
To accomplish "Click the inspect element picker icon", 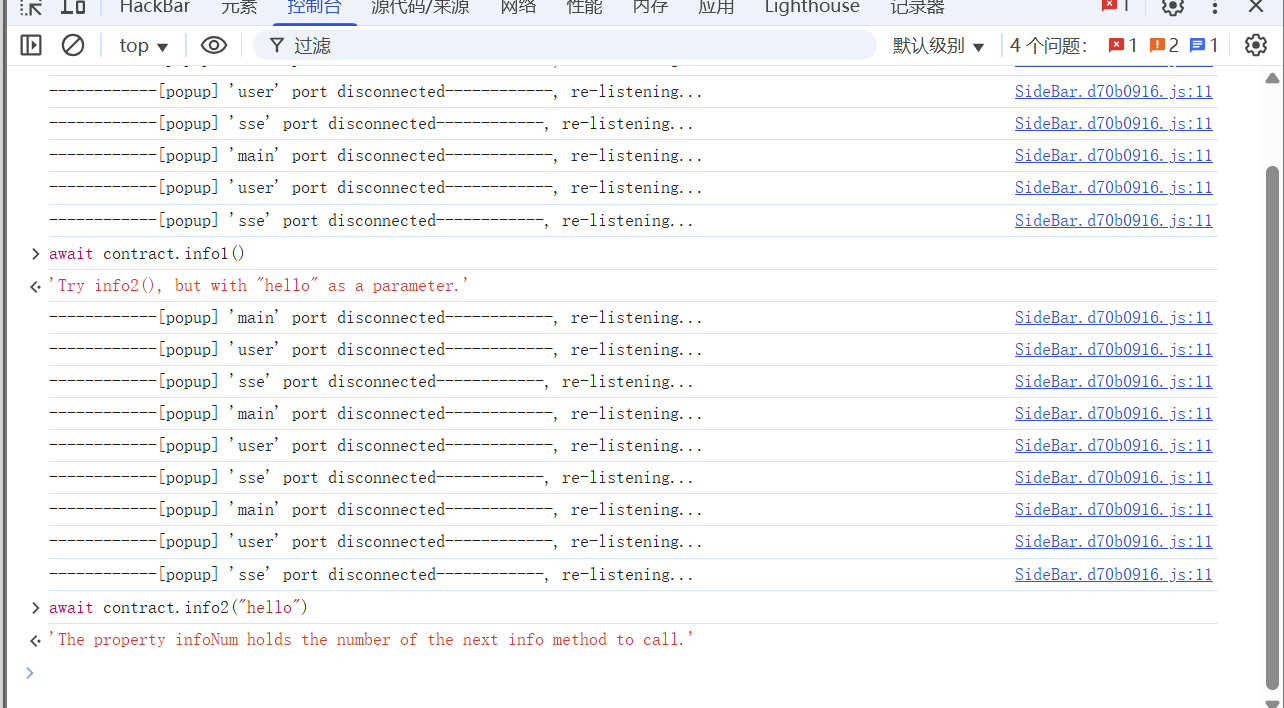I will point(31,7).
